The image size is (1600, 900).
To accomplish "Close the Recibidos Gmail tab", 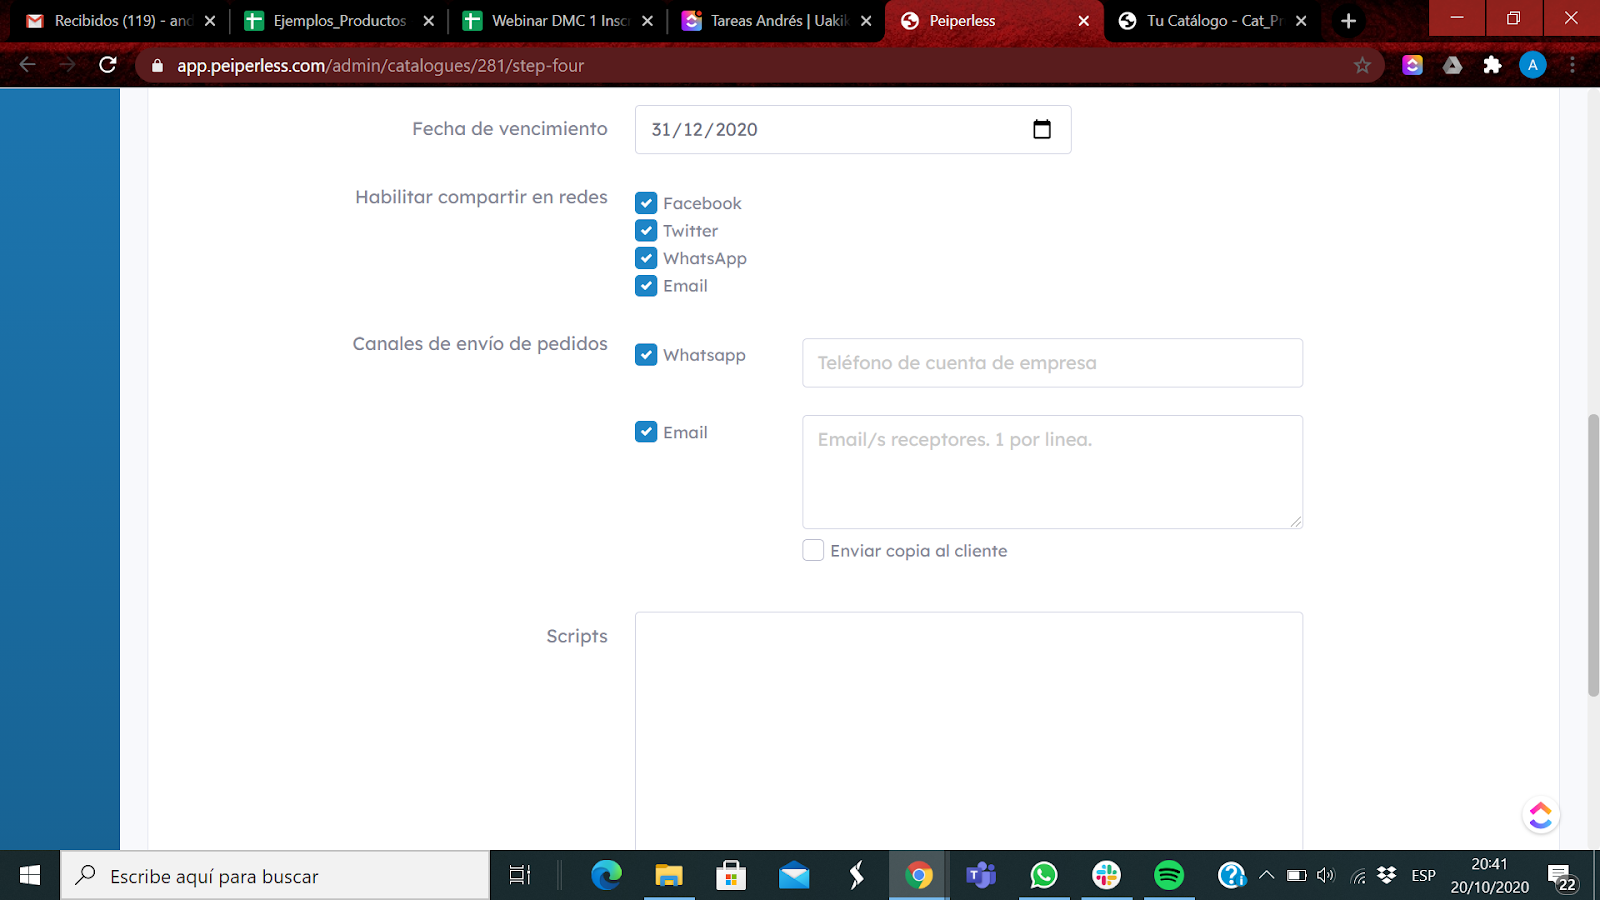I will click(x=210, y=21).
